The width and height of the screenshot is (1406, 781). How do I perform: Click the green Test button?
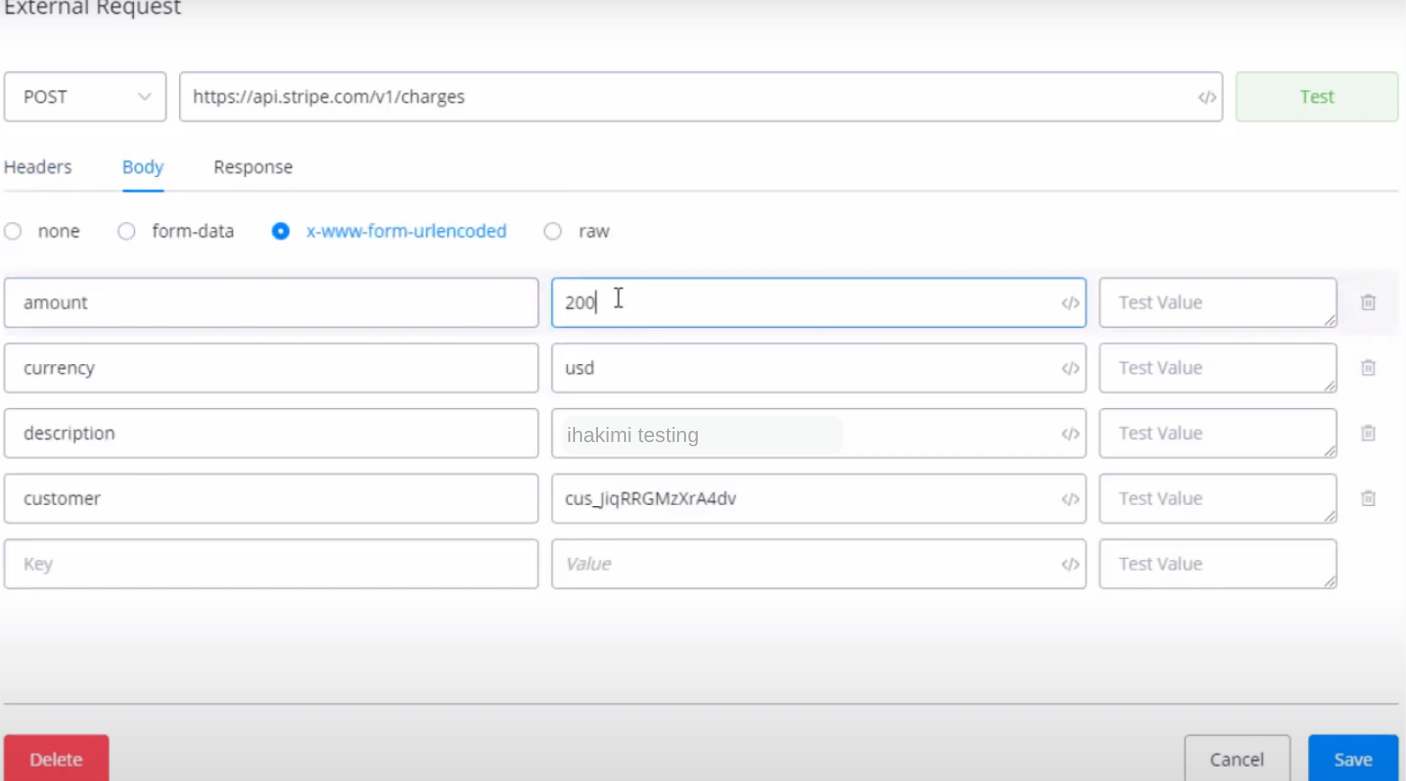(x=1316, y=97)
